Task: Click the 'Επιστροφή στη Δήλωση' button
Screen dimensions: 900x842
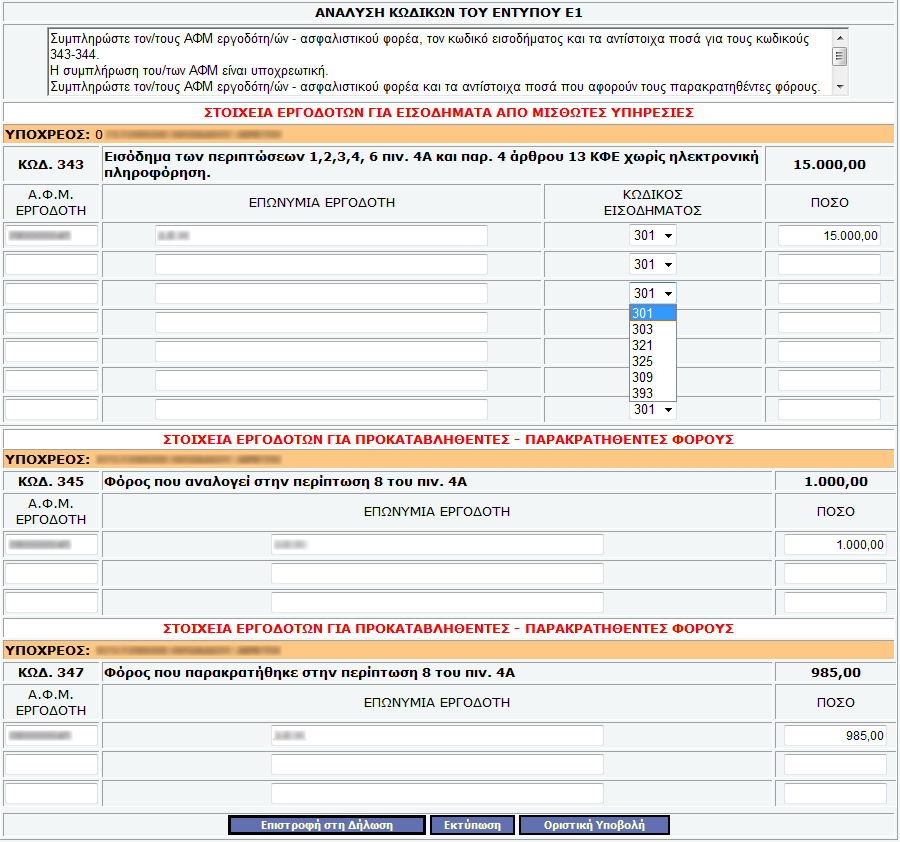Action: [327, 825]
